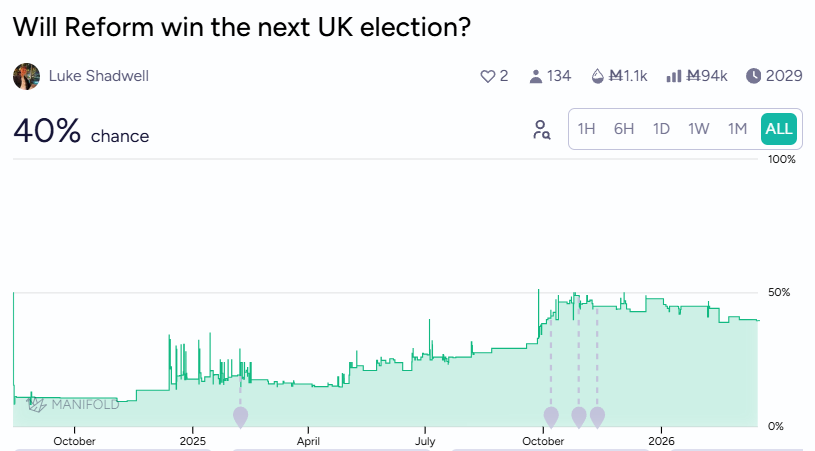Image resolution: width=815 pixels, height=451 pixels.
Task: Click the middle marker pin after October 2025
Action: 579,416
